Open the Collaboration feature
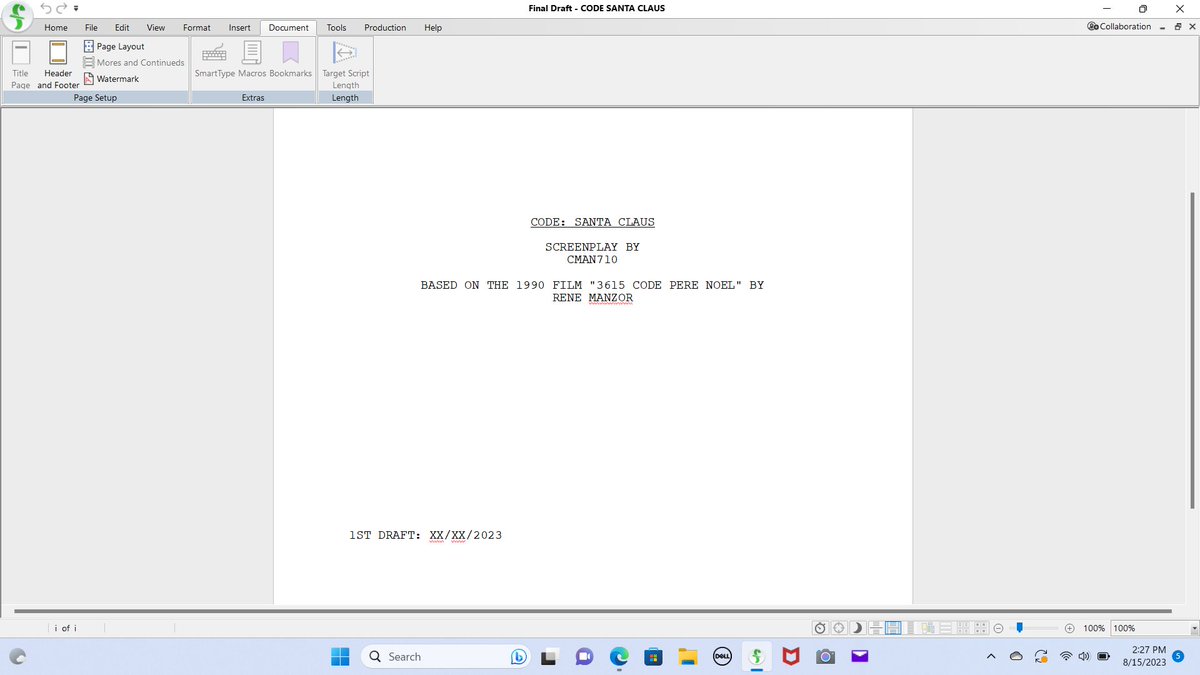1200x675 pixels. [x=1118, y=27]
